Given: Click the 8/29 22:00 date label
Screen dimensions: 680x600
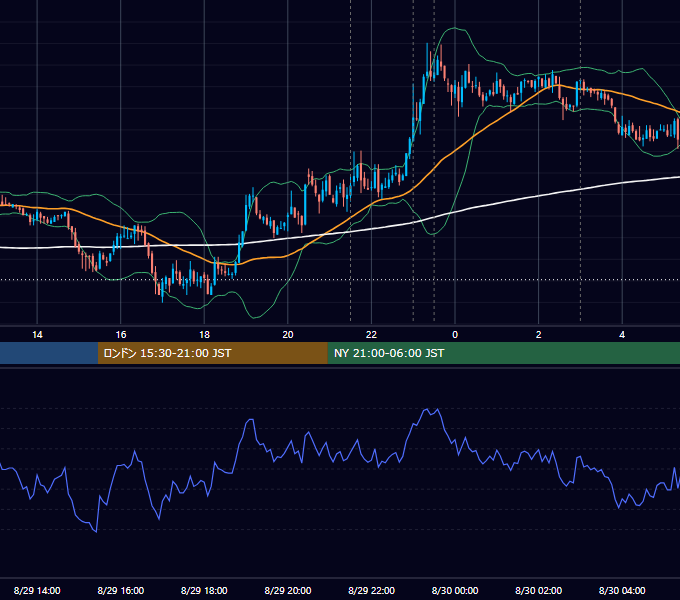Looking at the screenshot, I should (x=371, y=590).
